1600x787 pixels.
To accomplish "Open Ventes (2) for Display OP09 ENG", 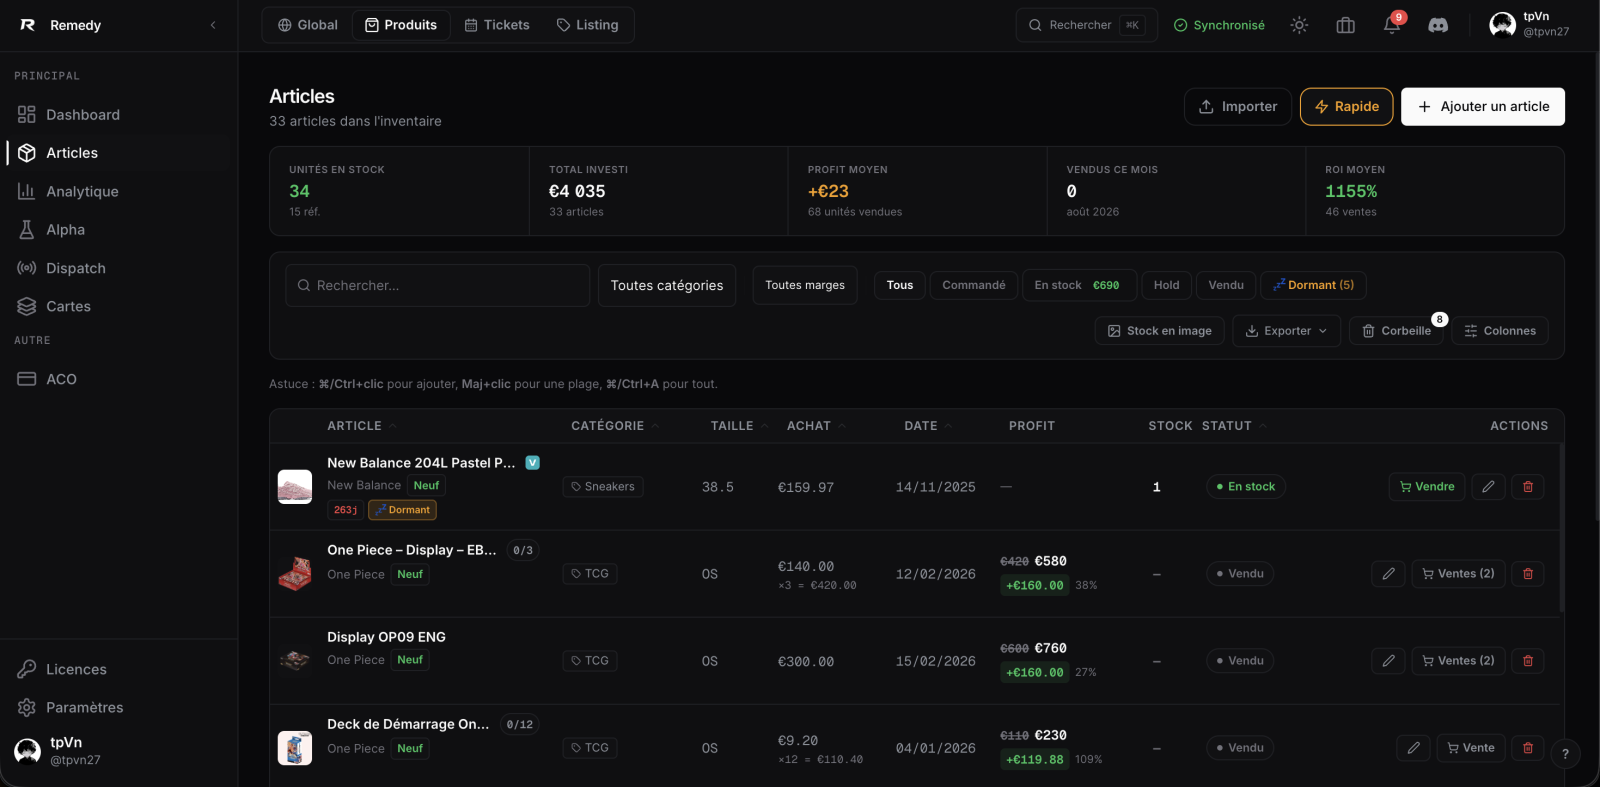I will coord(1458,661).
